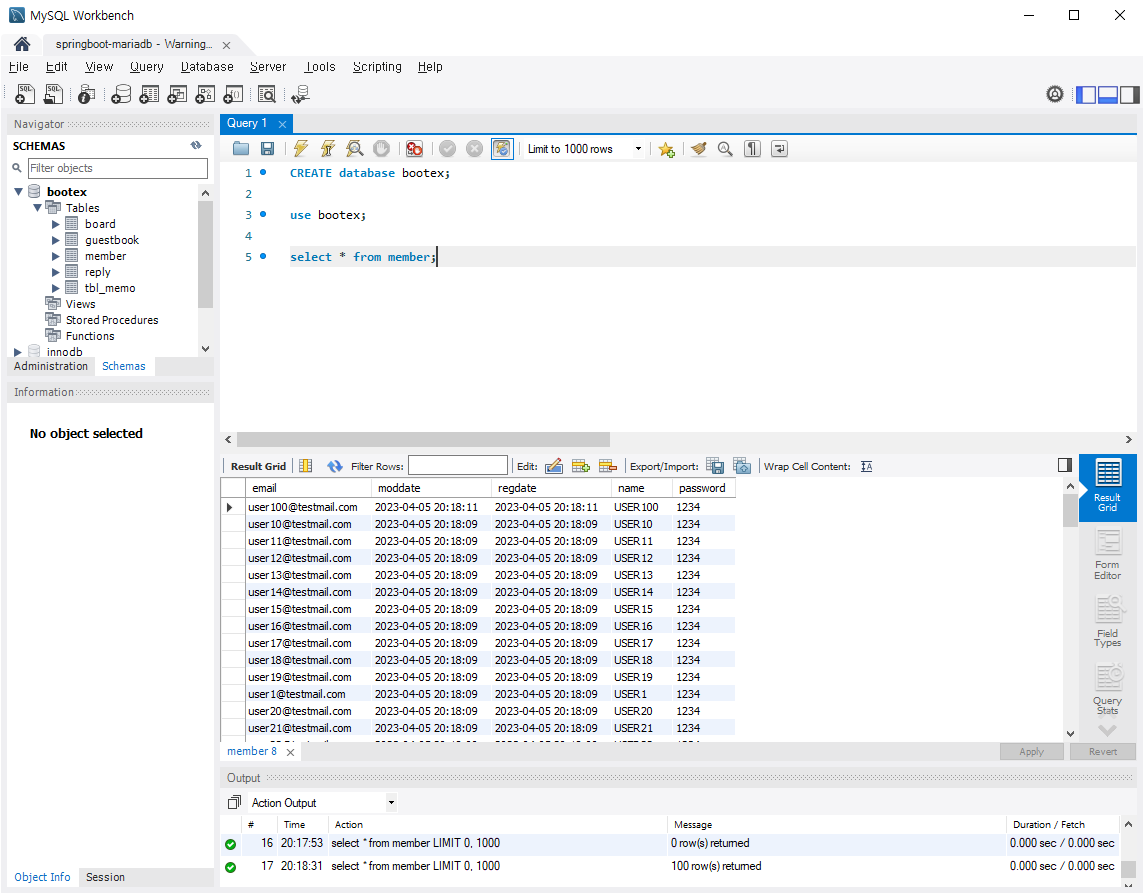1144x894 pixels.
Task: Reconnect to DBMS icon
Action: 301,94
